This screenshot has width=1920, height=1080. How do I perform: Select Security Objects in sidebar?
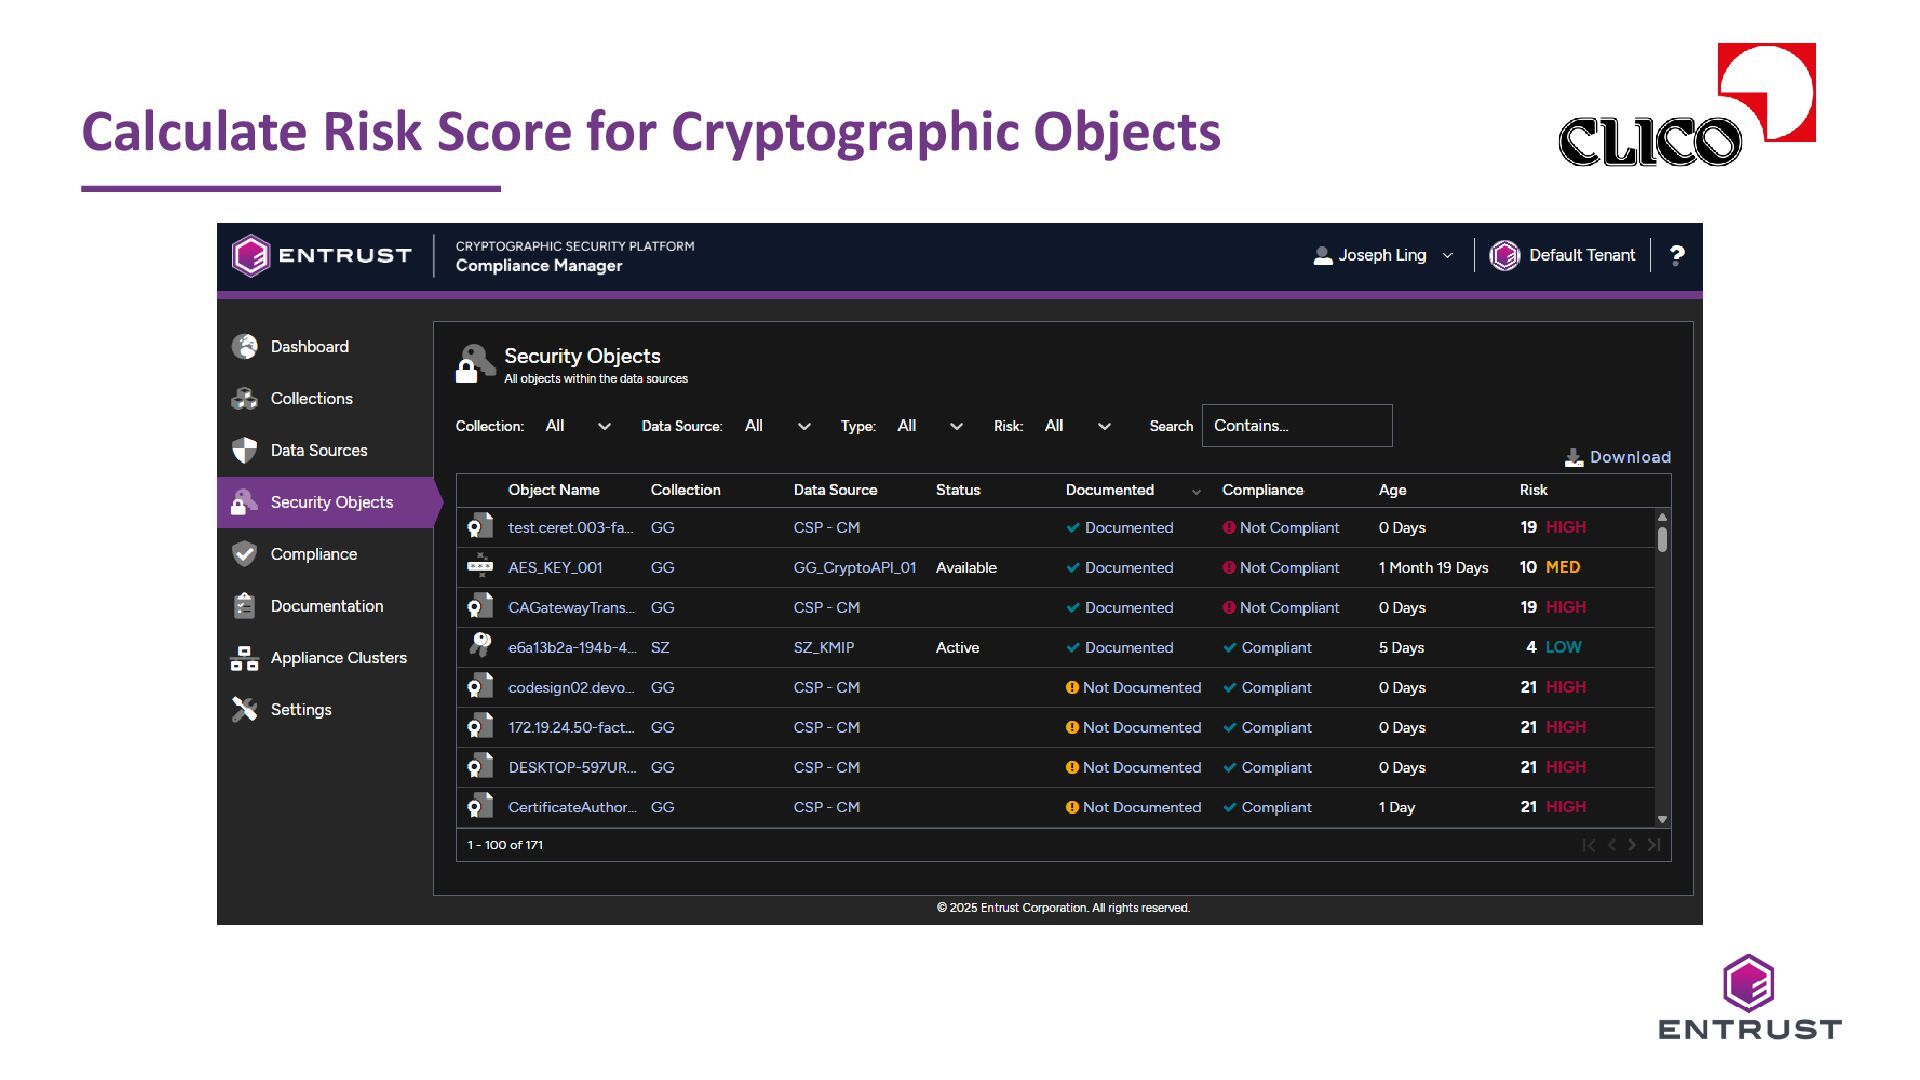coord(331,502)
